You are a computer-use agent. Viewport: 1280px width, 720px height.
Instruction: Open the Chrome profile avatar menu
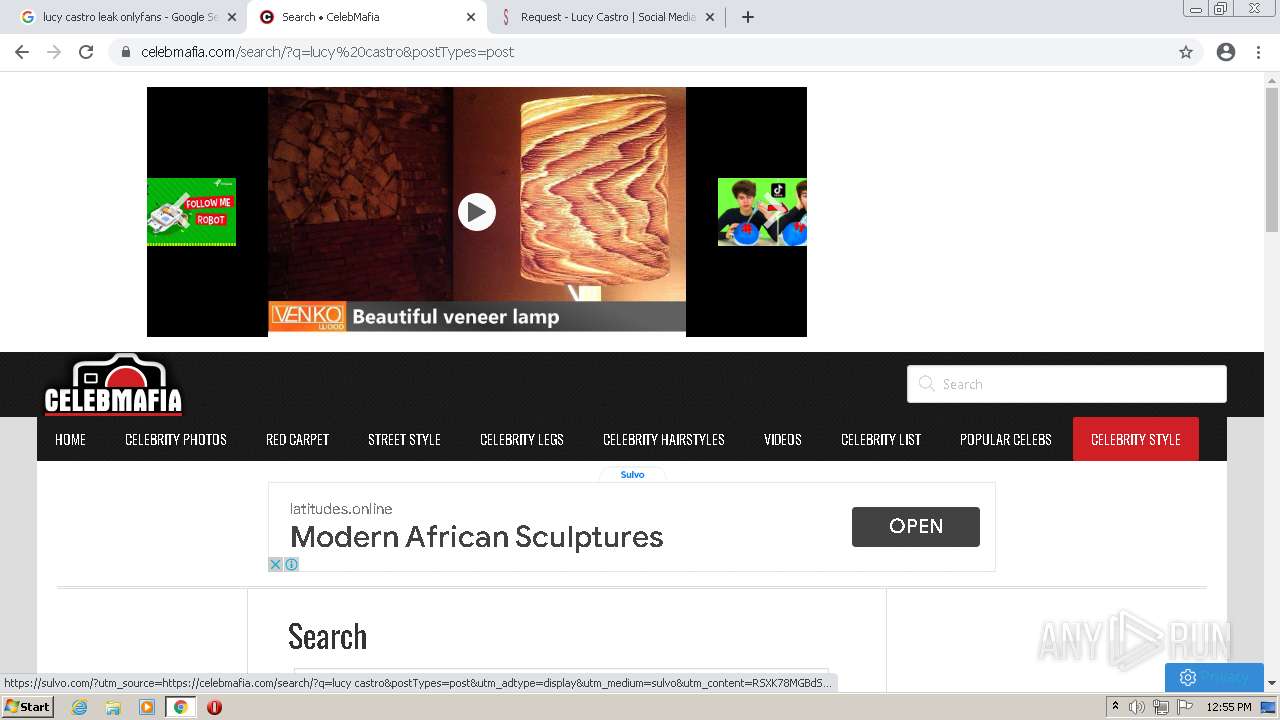(x=1226, y=52)
